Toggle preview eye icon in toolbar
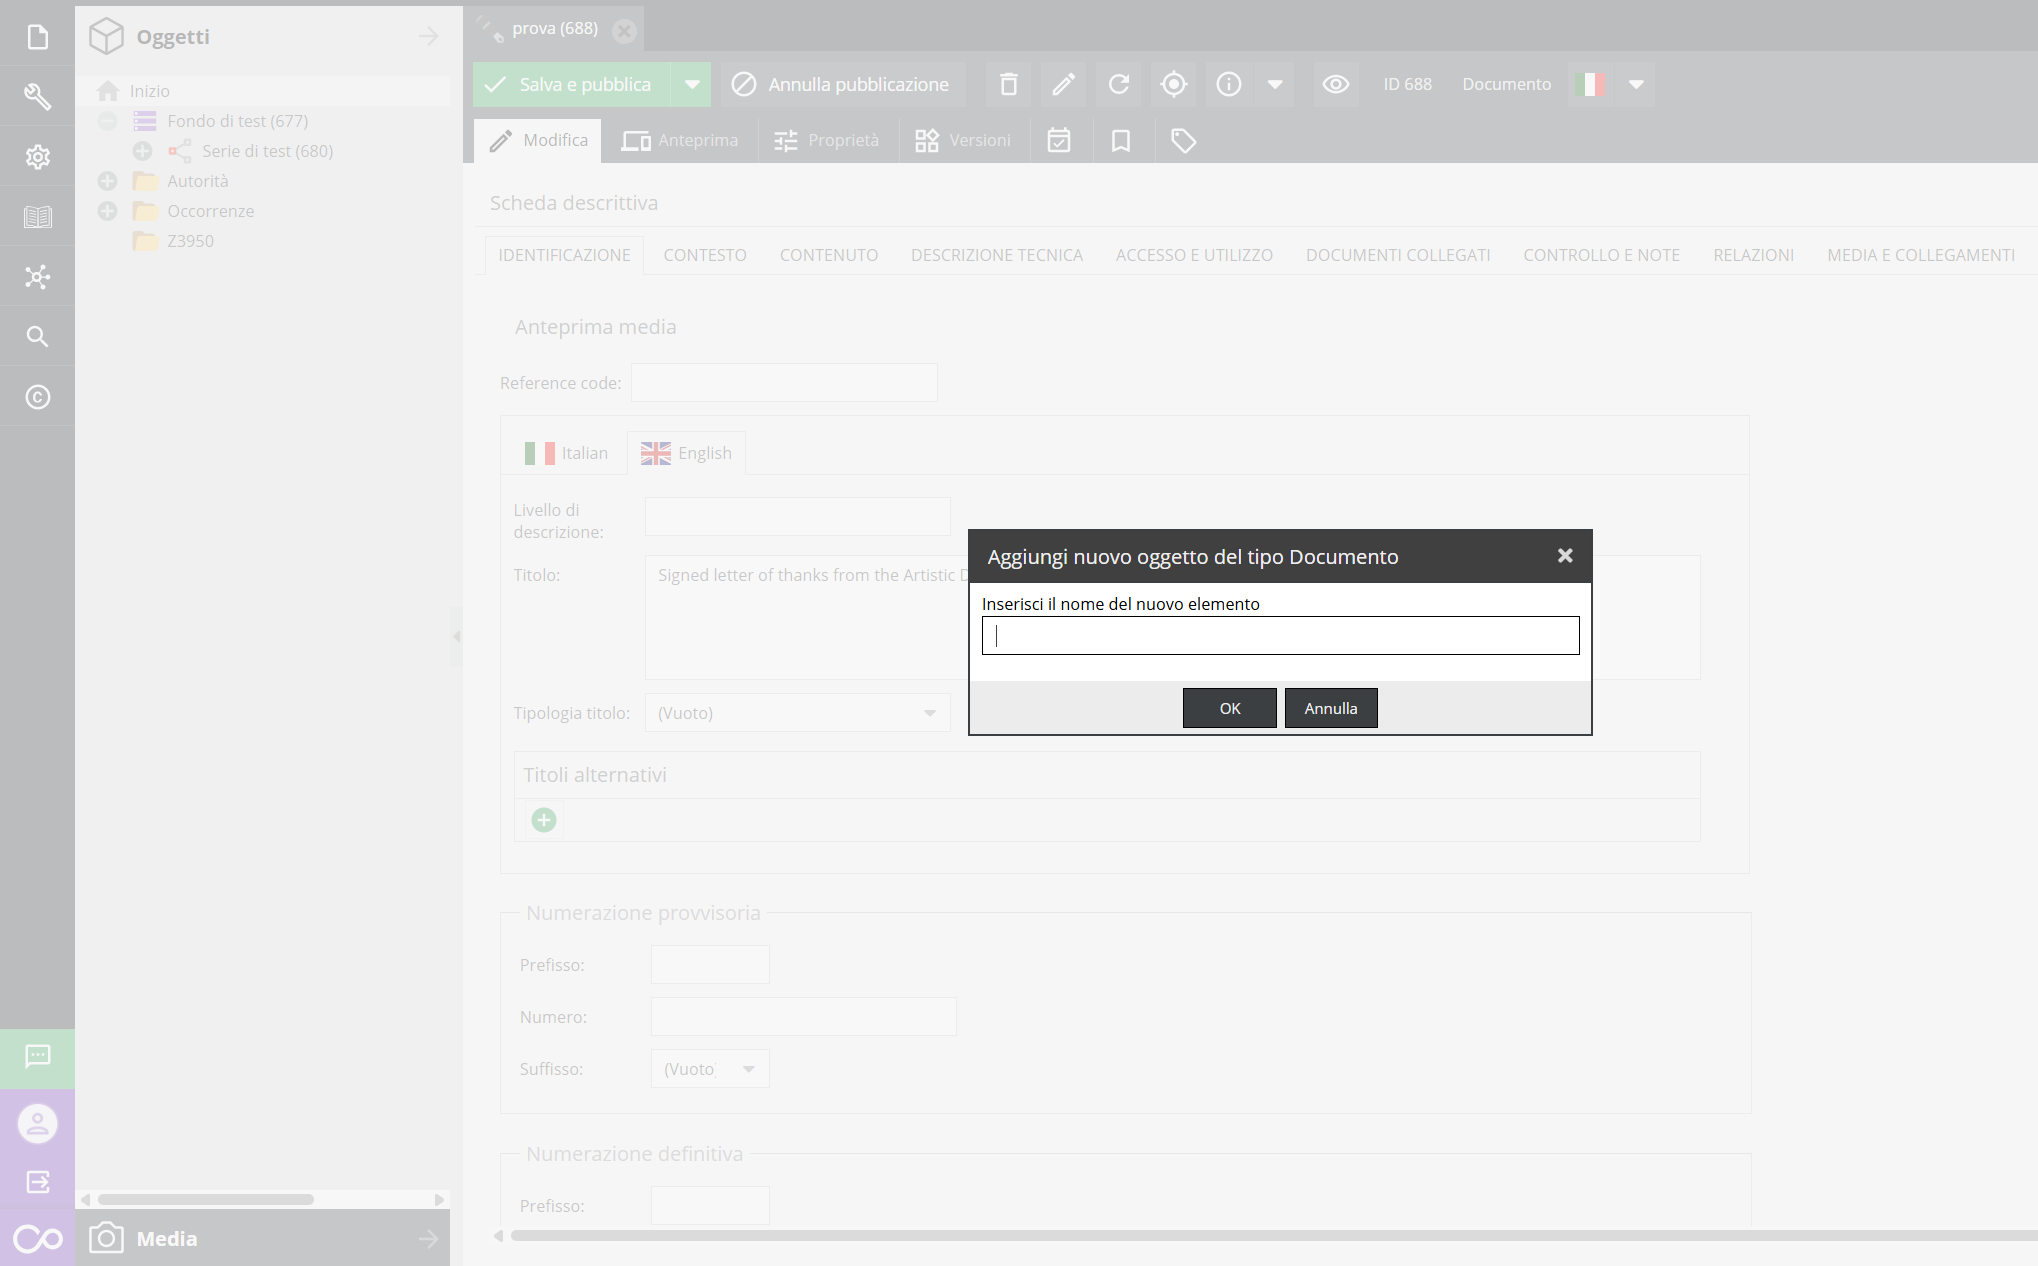This screenshot has width=2038, height=1266. pyautogui.click(x=1336, y=84)
